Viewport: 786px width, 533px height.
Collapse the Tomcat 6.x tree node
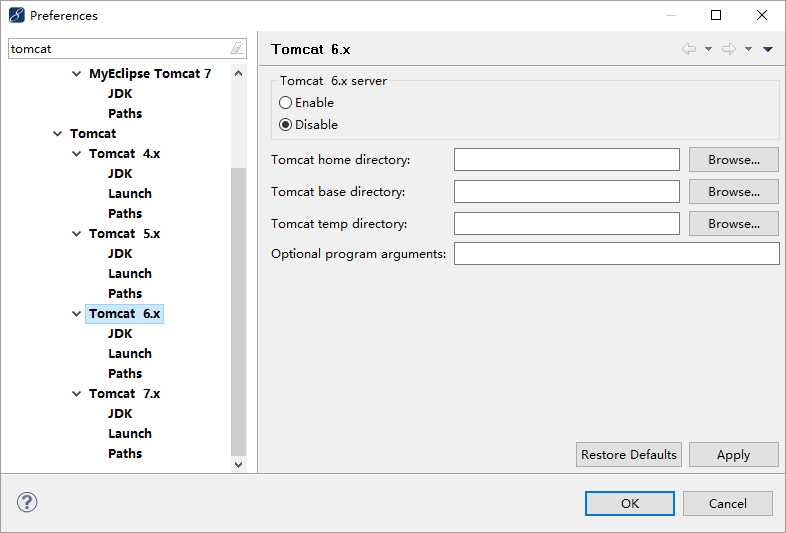click(x=77, y=314)
